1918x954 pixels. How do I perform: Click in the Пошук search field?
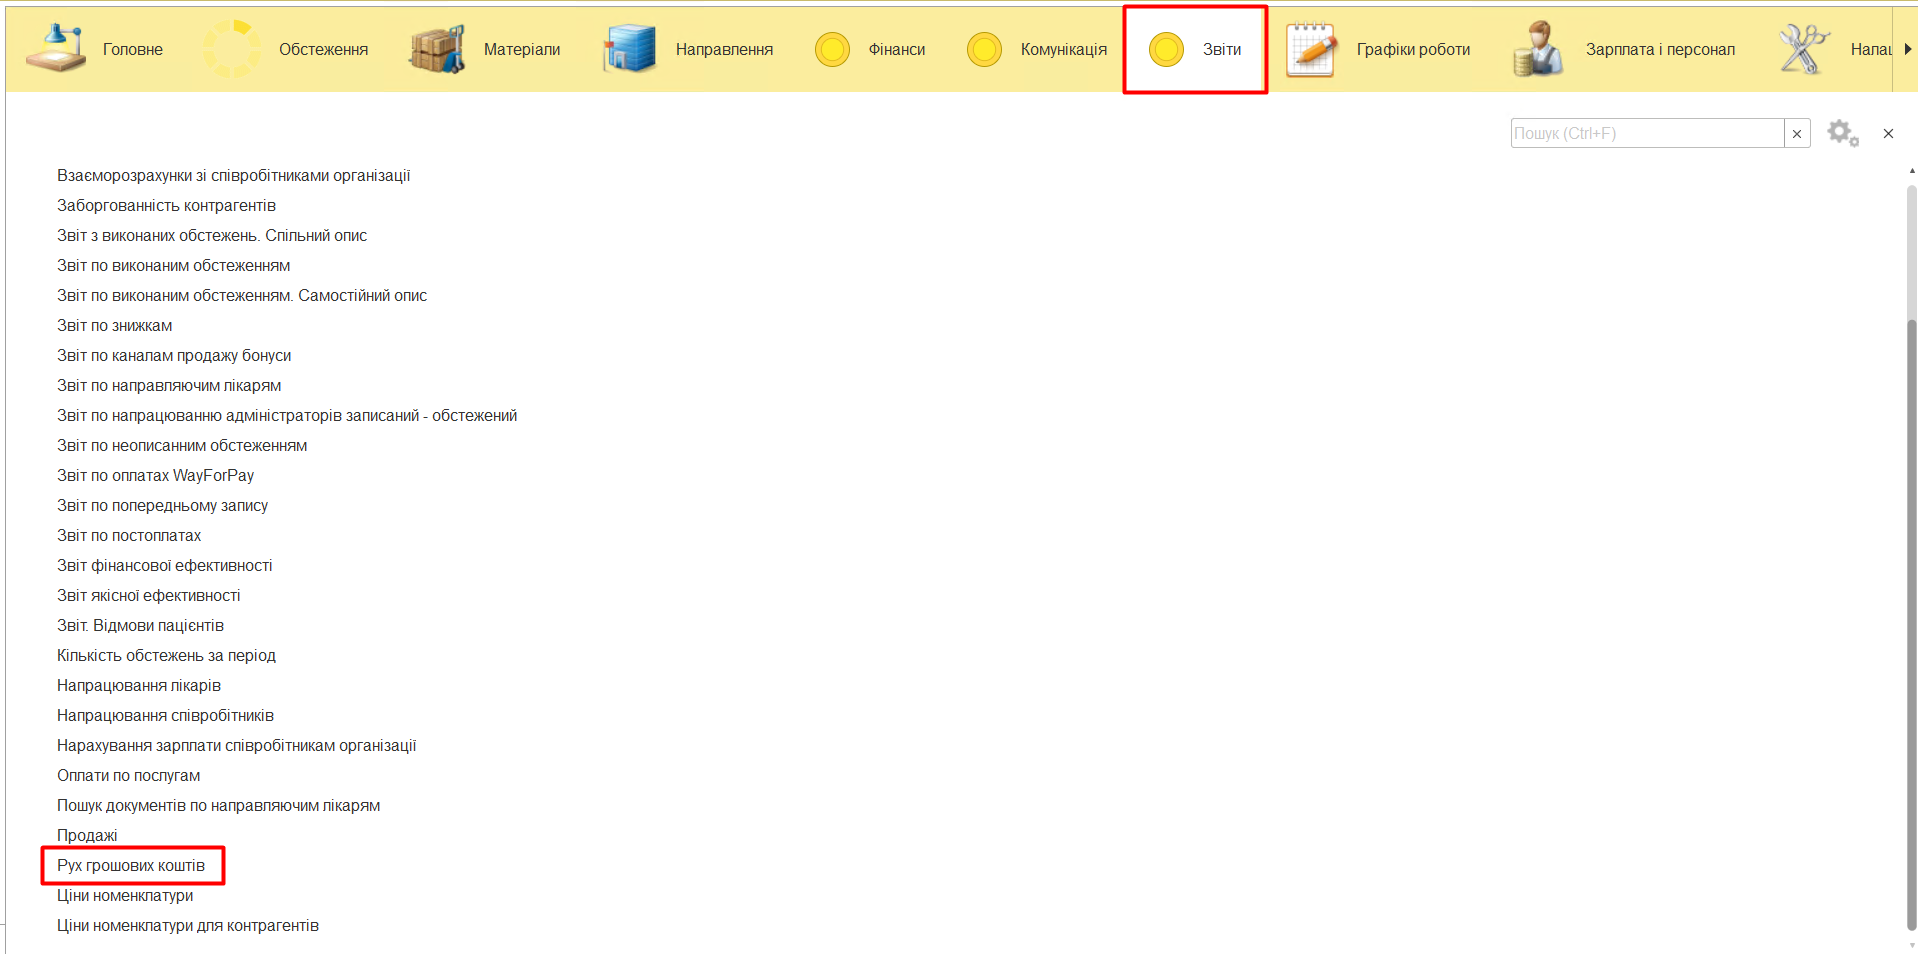(1646, 133)
